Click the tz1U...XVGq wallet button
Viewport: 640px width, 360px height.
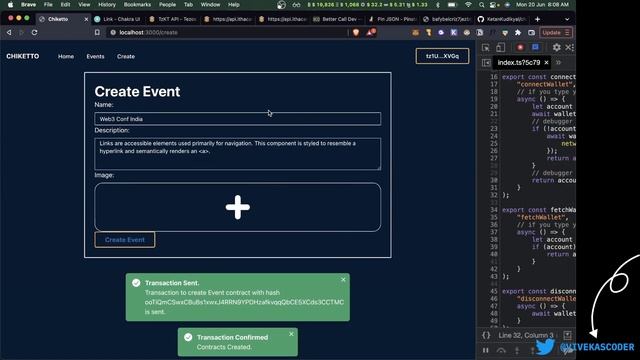pos(442,56)
